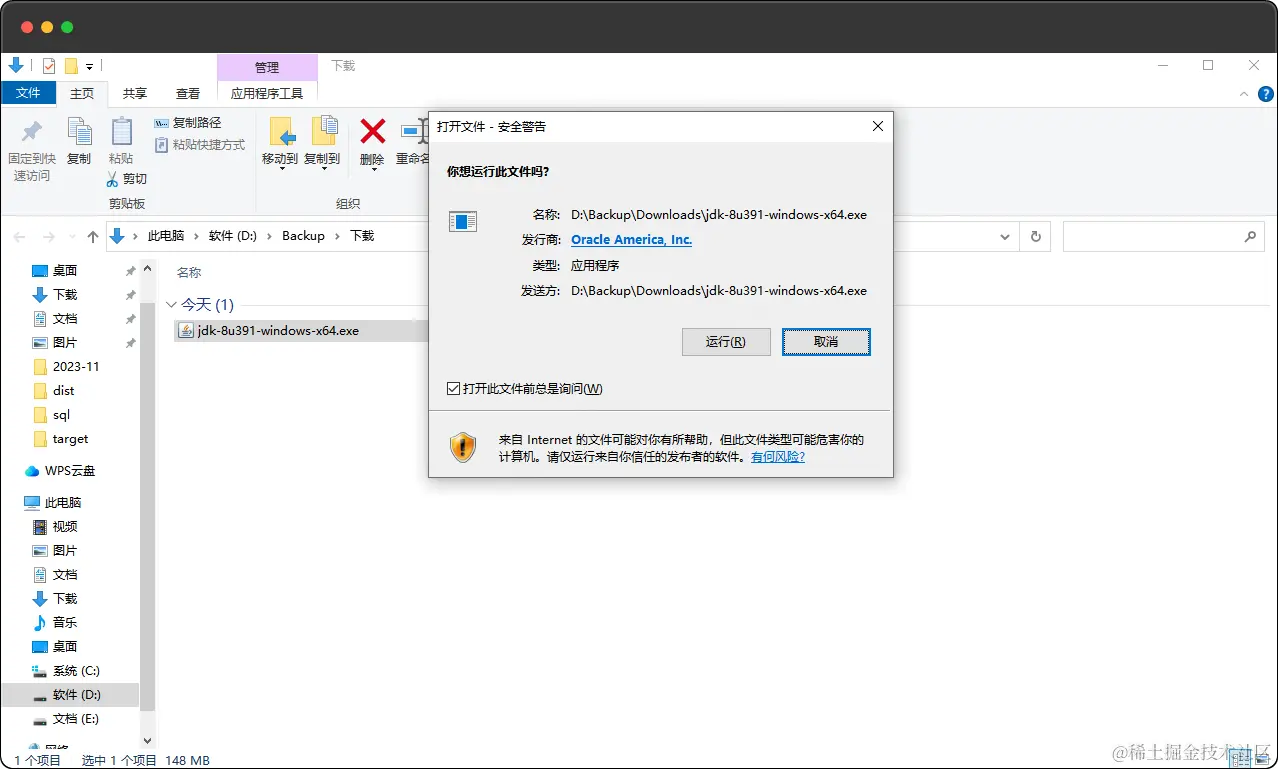Click the Copy icon in ribbon

point(79,131)
